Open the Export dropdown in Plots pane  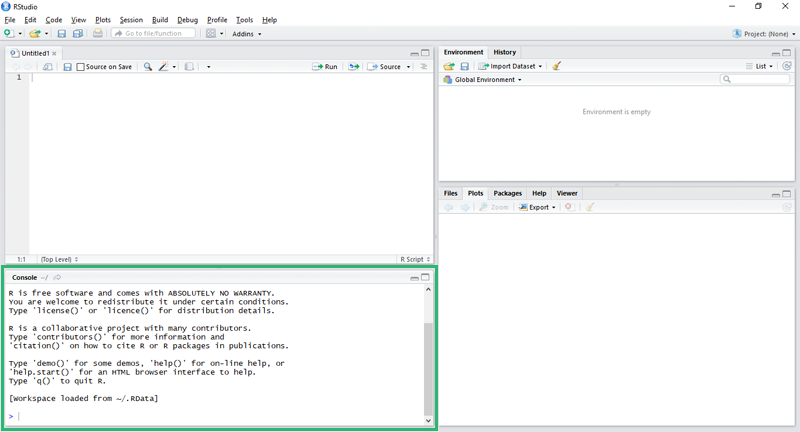pyautogui.click(x=537, y=207)
